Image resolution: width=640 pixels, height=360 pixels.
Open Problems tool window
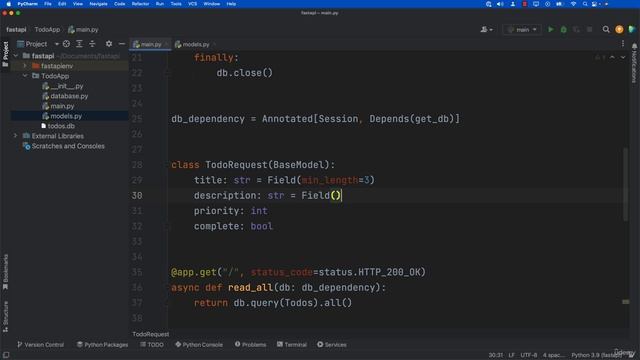[251, 344]
